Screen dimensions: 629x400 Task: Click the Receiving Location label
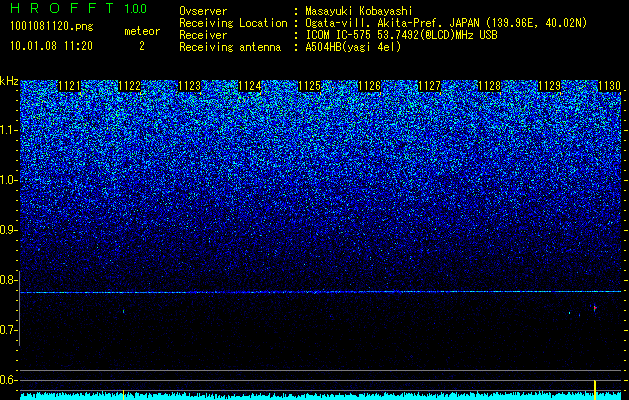click(233, 23)
